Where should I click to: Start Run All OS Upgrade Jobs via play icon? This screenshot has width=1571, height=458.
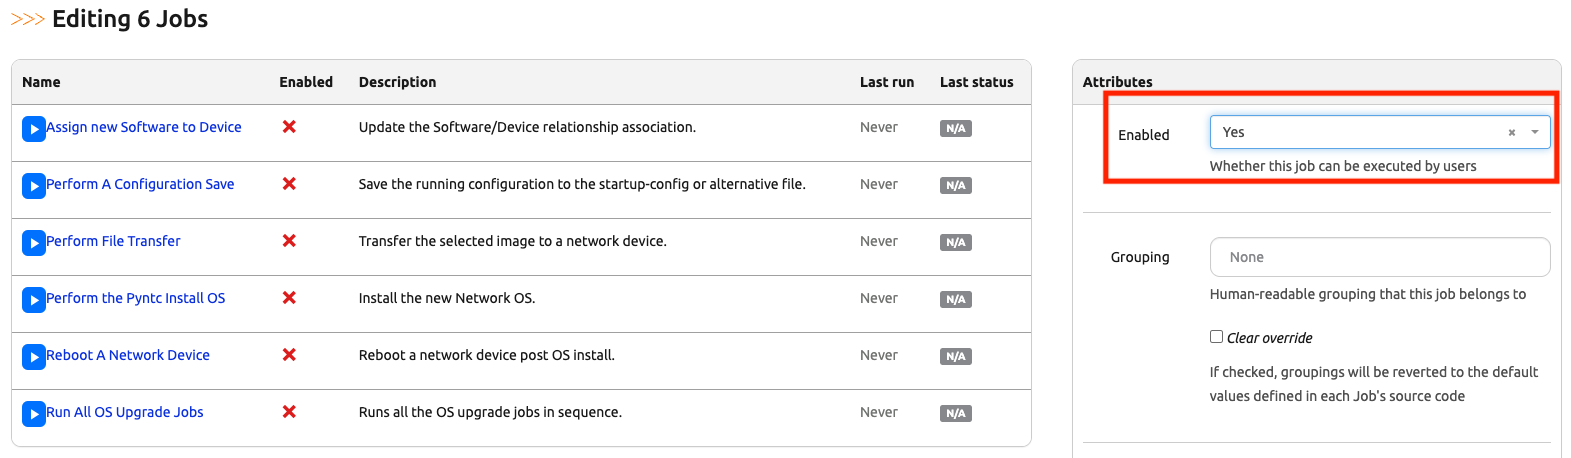(34, 414)
